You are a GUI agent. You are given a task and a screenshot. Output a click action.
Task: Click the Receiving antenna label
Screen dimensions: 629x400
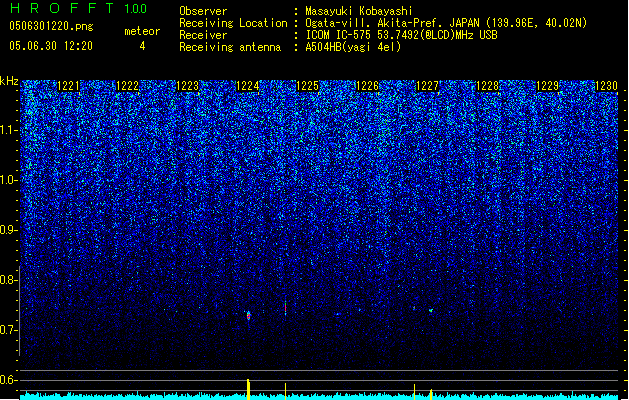coord(230,47)
